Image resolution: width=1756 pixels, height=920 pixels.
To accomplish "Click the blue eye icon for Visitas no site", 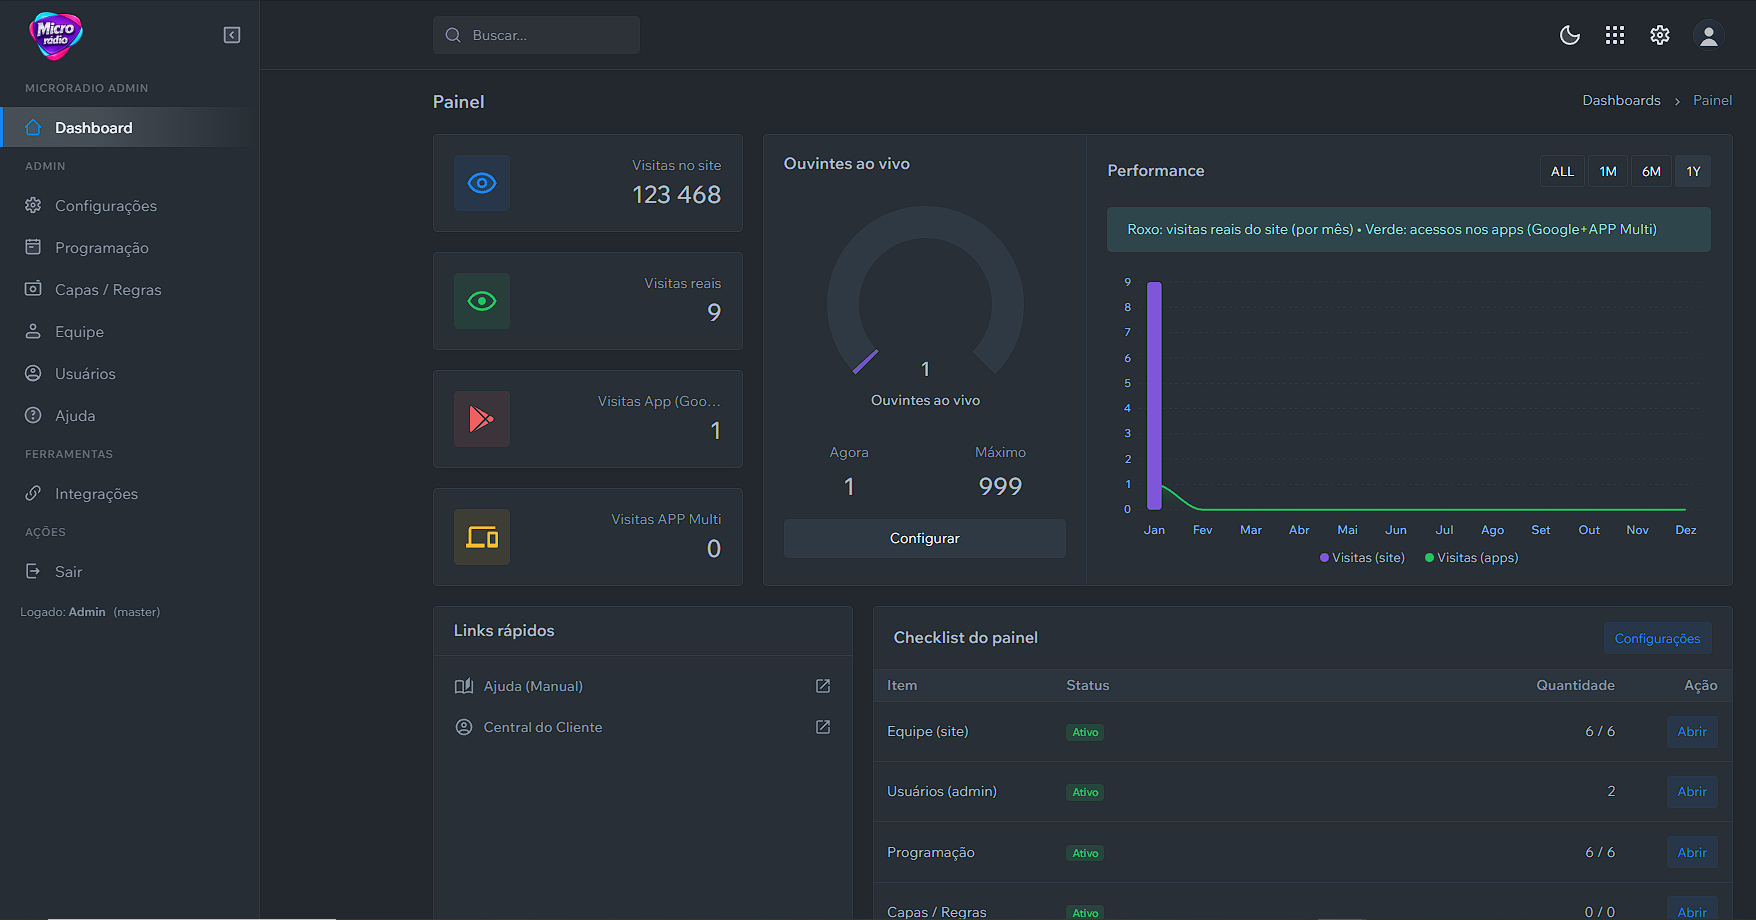I will coord(482,183).
